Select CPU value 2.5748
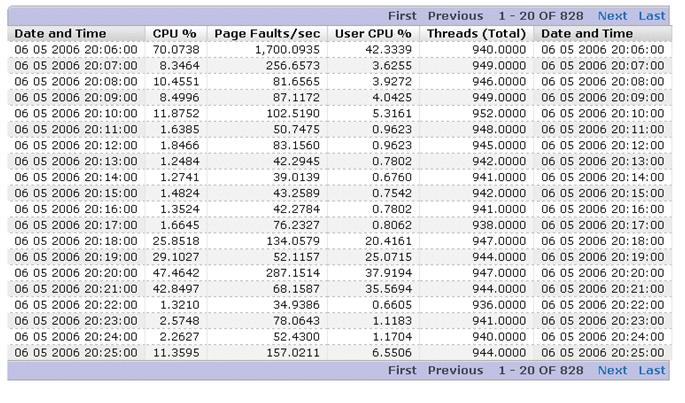The width and height of the screenshot is (685, 403). (179, 321)
